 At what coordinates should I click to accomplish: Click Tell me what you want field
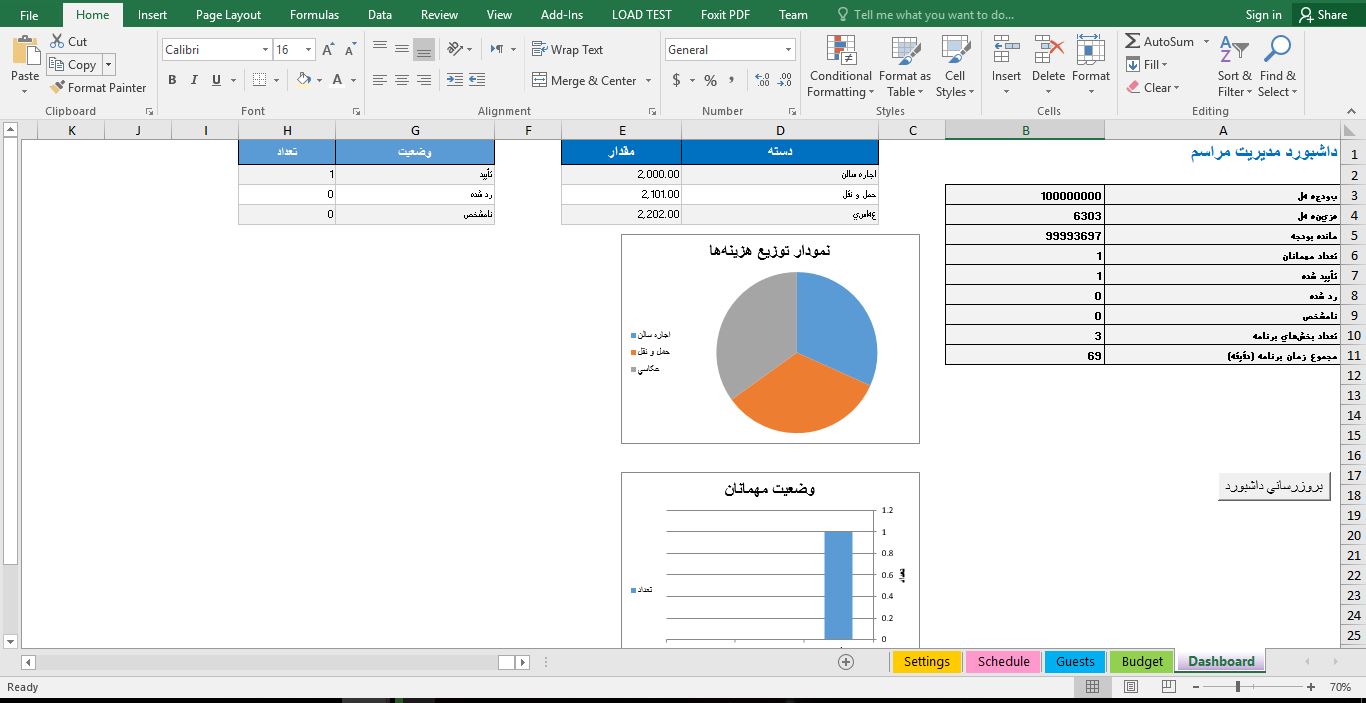(x=925, y=15)
